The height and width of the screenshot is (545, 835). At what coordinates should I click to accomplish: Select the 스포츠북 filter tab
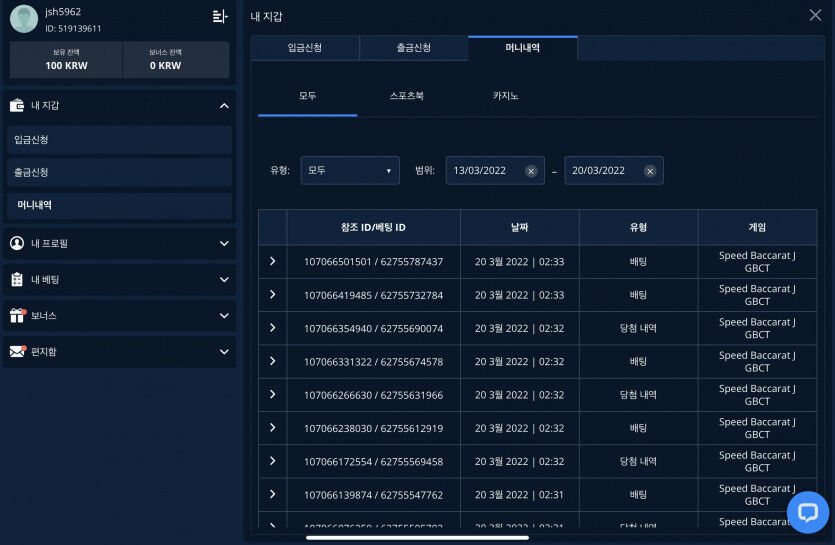click(406, 96)
